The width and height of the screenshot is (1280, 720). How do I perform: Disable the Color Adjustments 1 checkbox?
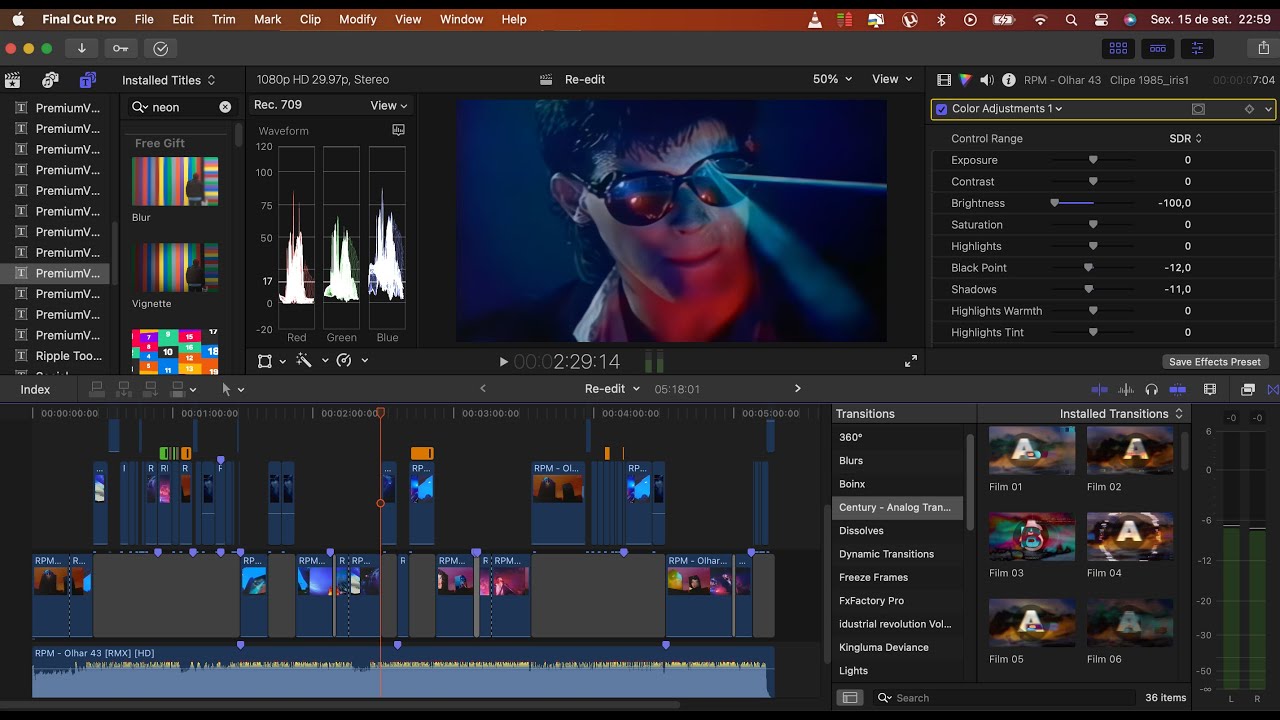(x=941, y=109)
